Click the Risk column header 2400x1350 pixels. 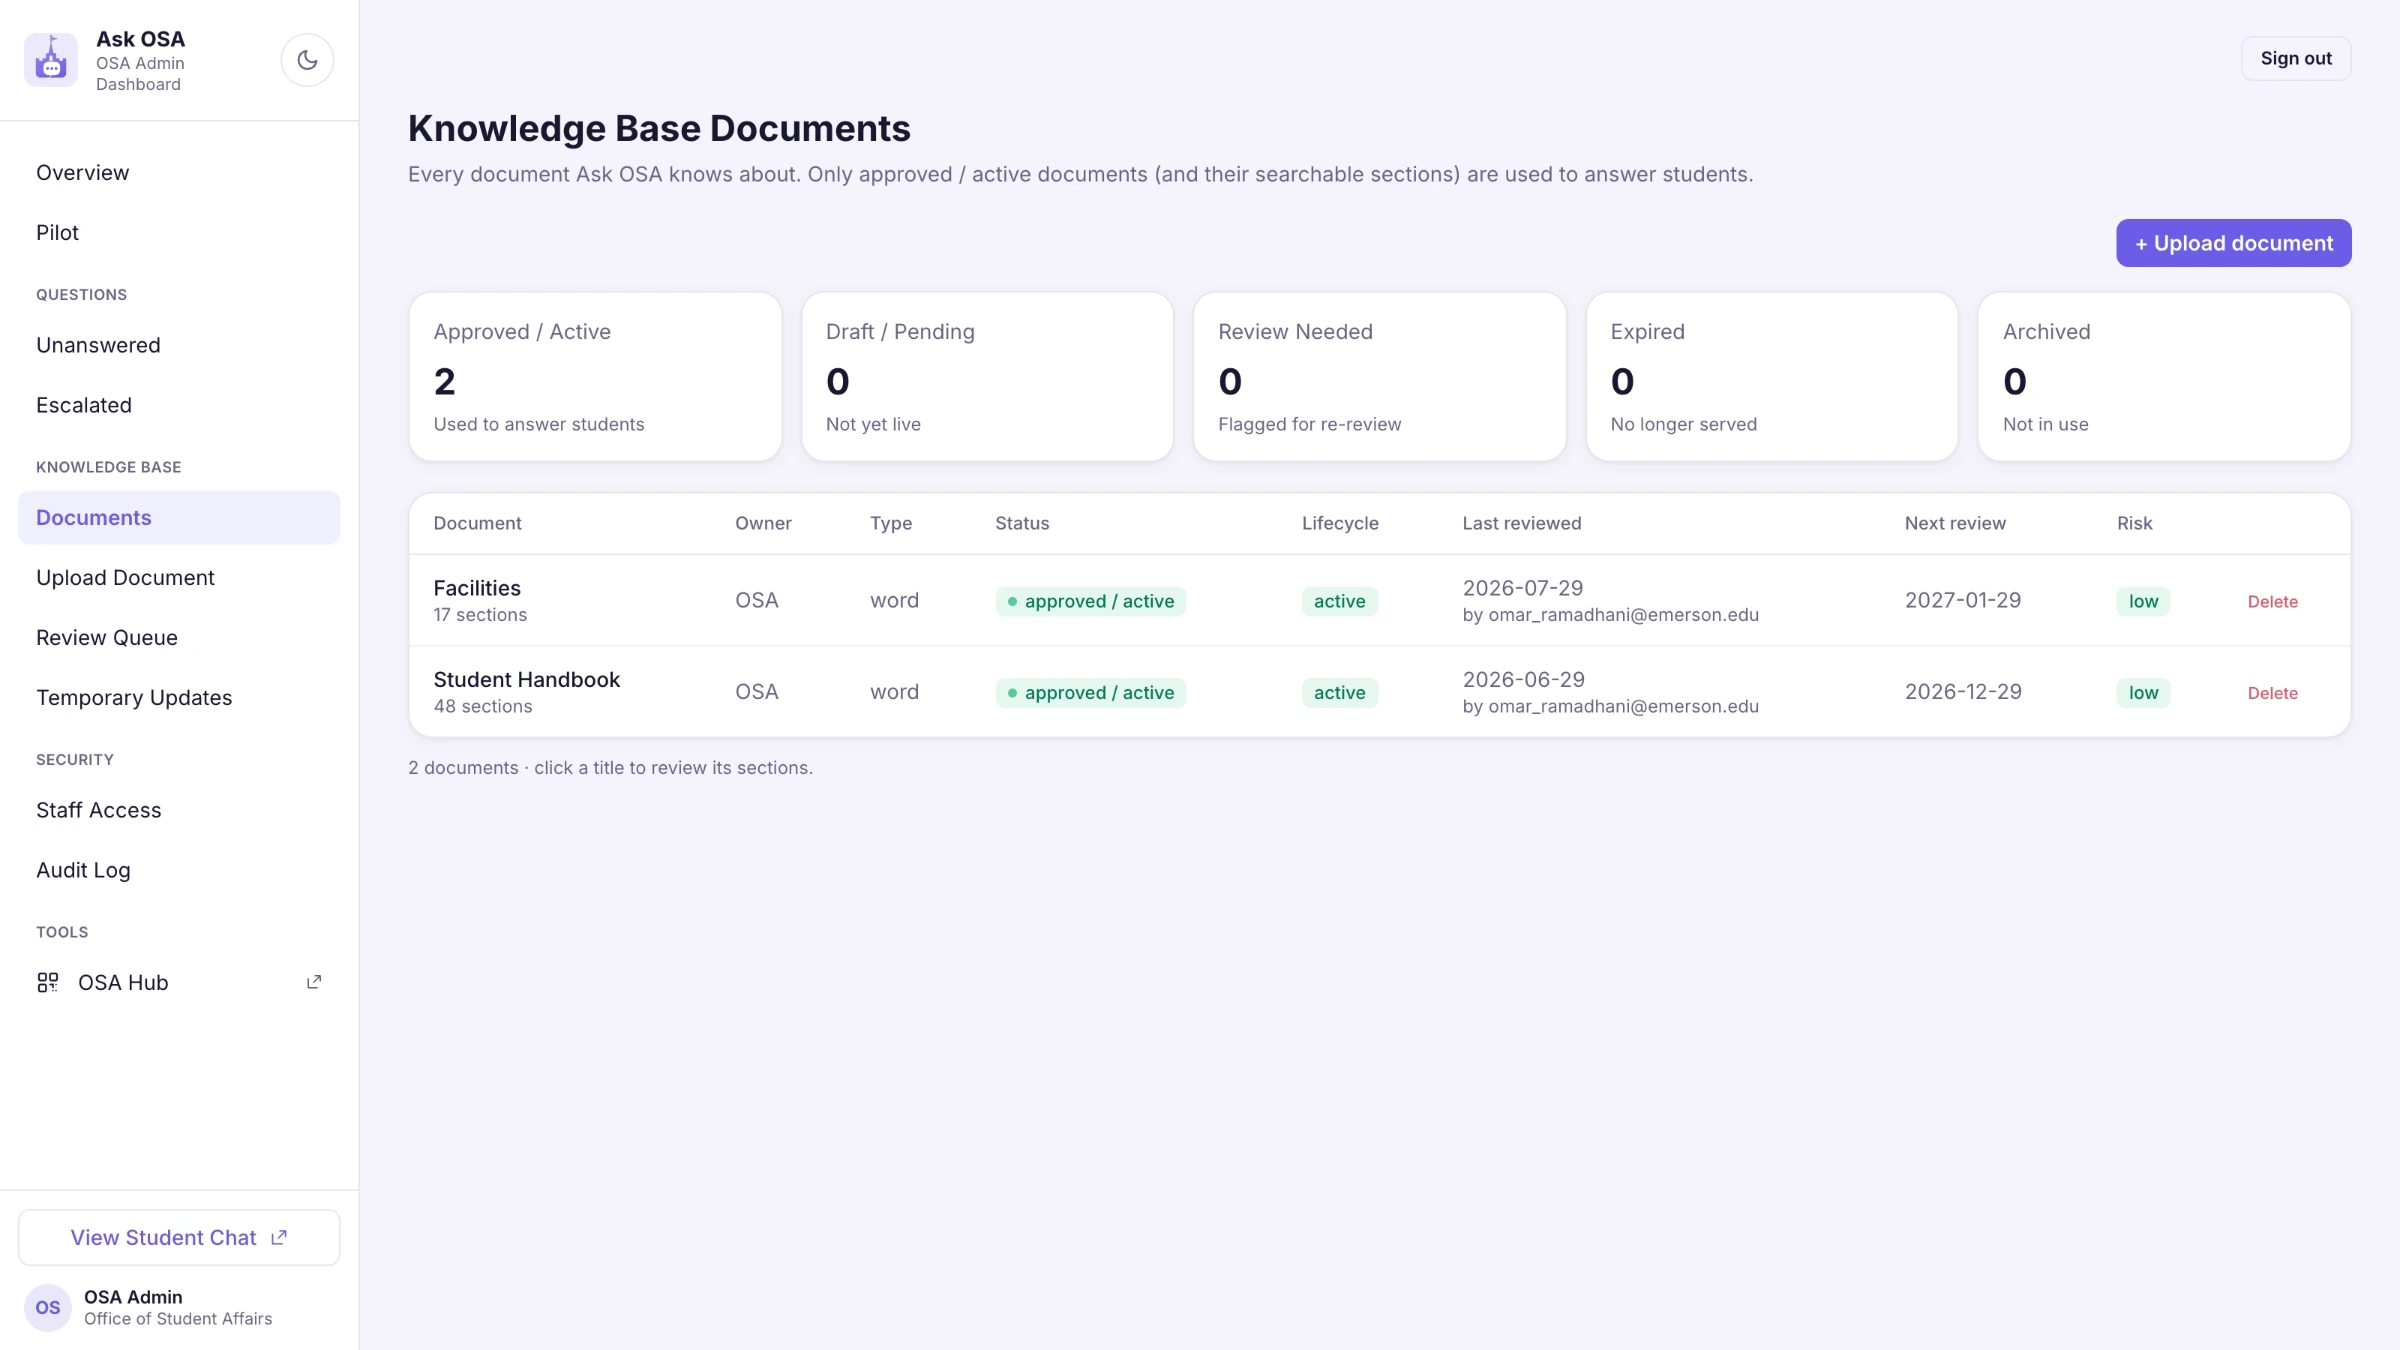2134,523
